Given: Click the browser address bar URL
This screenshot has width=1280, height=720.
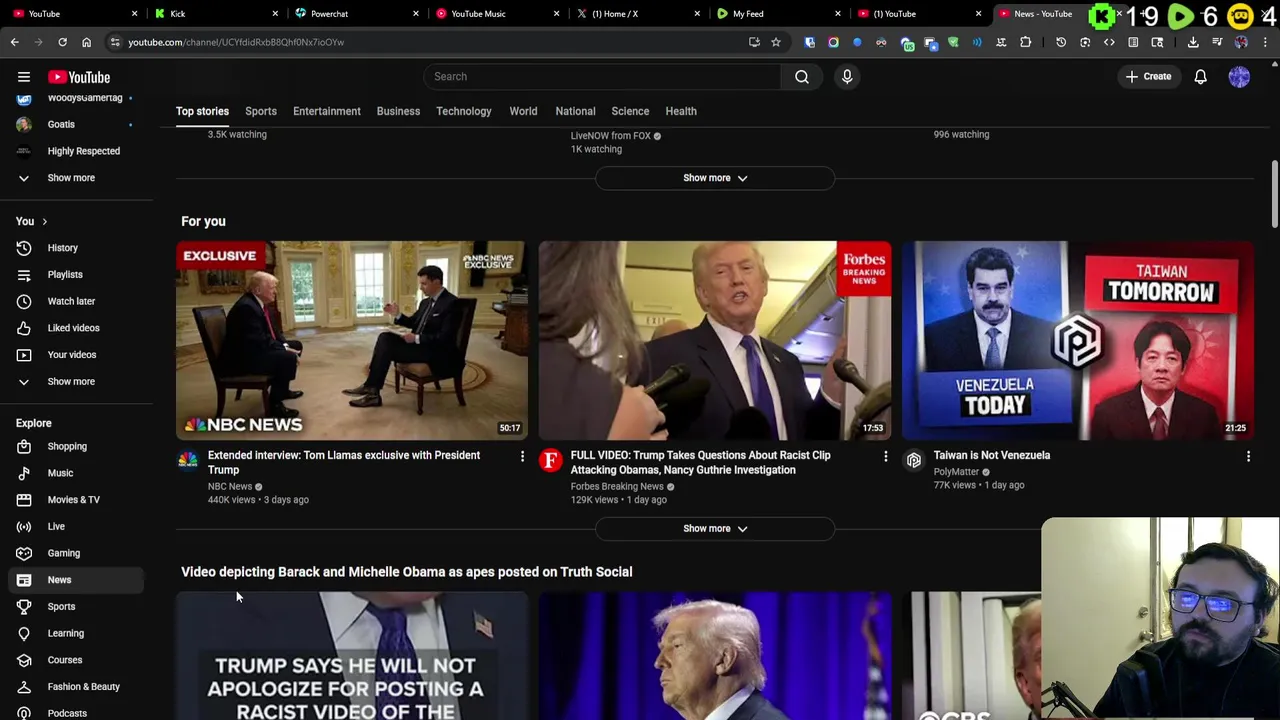Looking at the screenshot, I should [236, 42].
